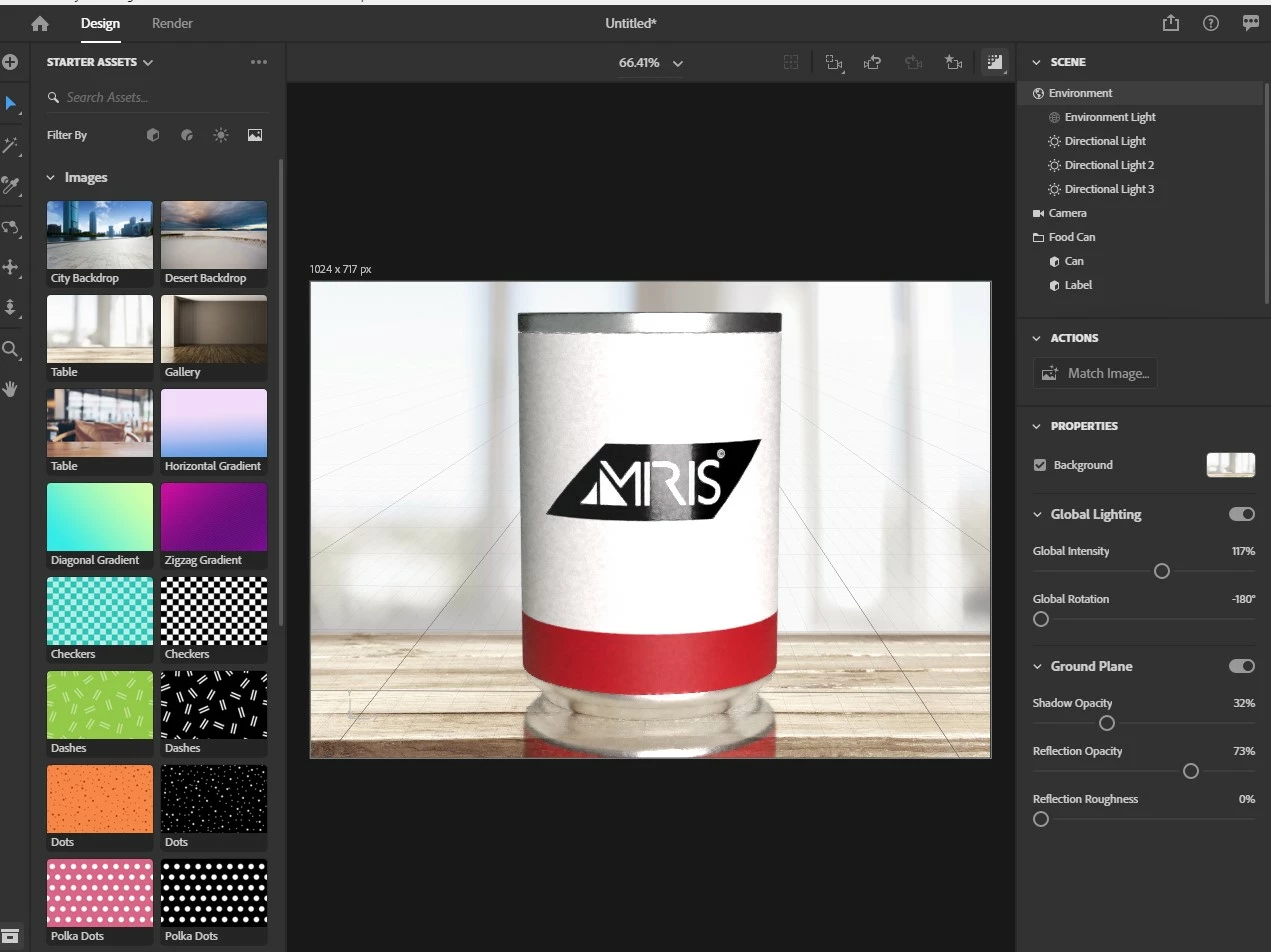This screenshot has width=1271, height=952.
Task: Pick the Sampler eyedropper tool
Action: tap(11, 185)
